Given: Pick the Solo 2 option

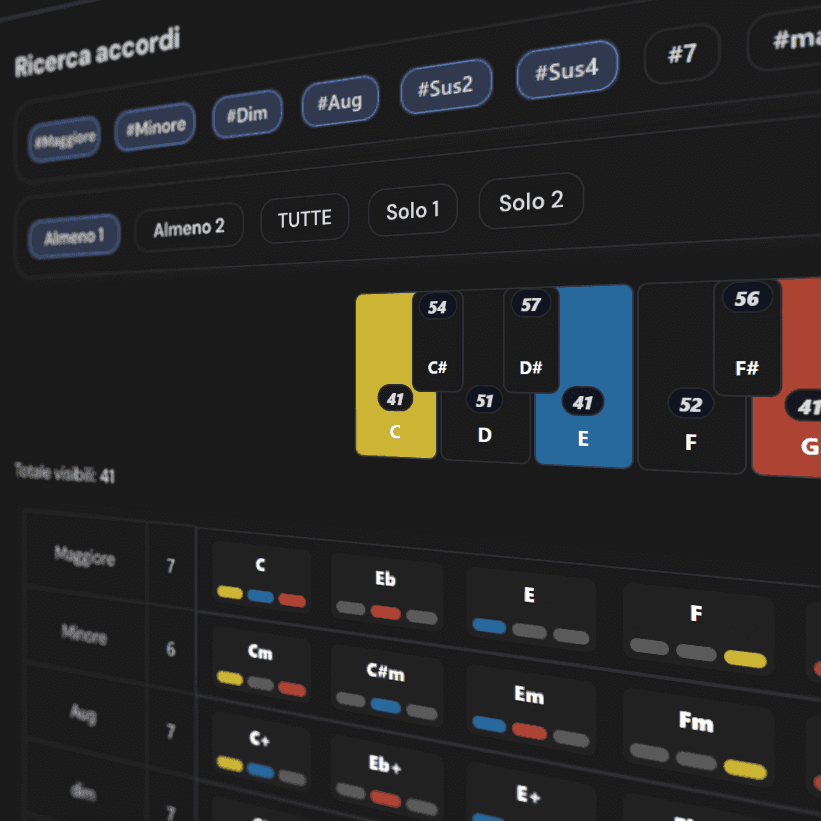Looking at the screenshot, I should point(531,201).
